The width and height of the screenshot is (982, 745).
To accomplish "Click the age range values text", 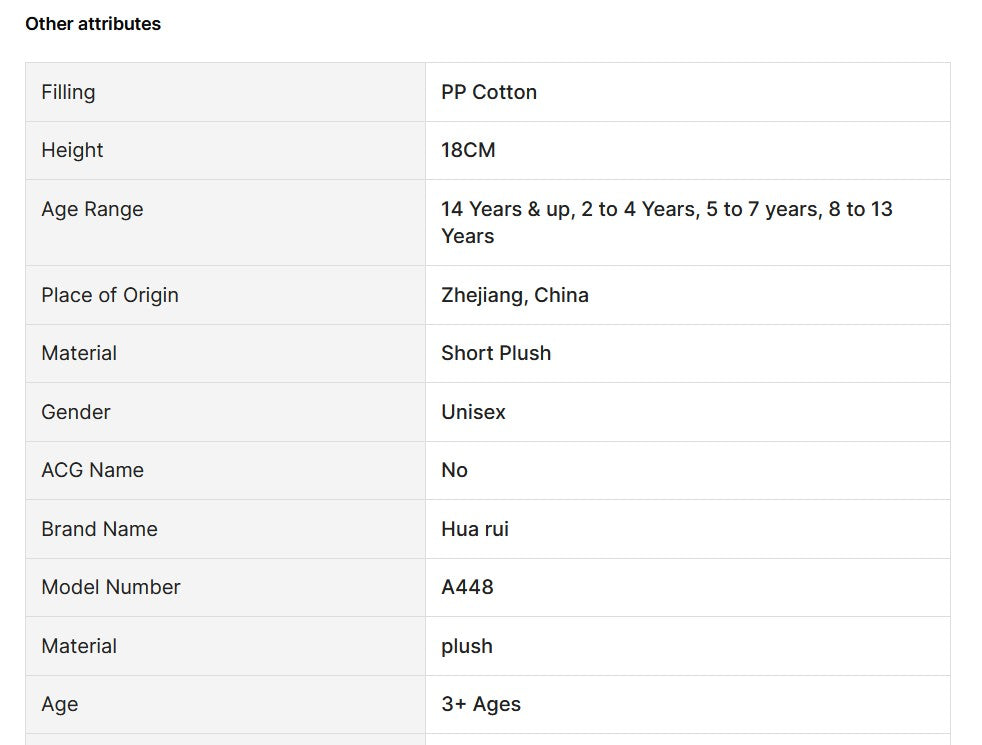I will click(666, 222).
